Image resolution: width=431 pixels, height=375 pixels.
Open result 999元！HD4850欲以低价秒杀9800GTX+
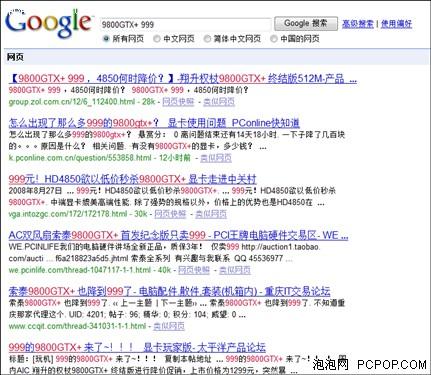[133, 179]
